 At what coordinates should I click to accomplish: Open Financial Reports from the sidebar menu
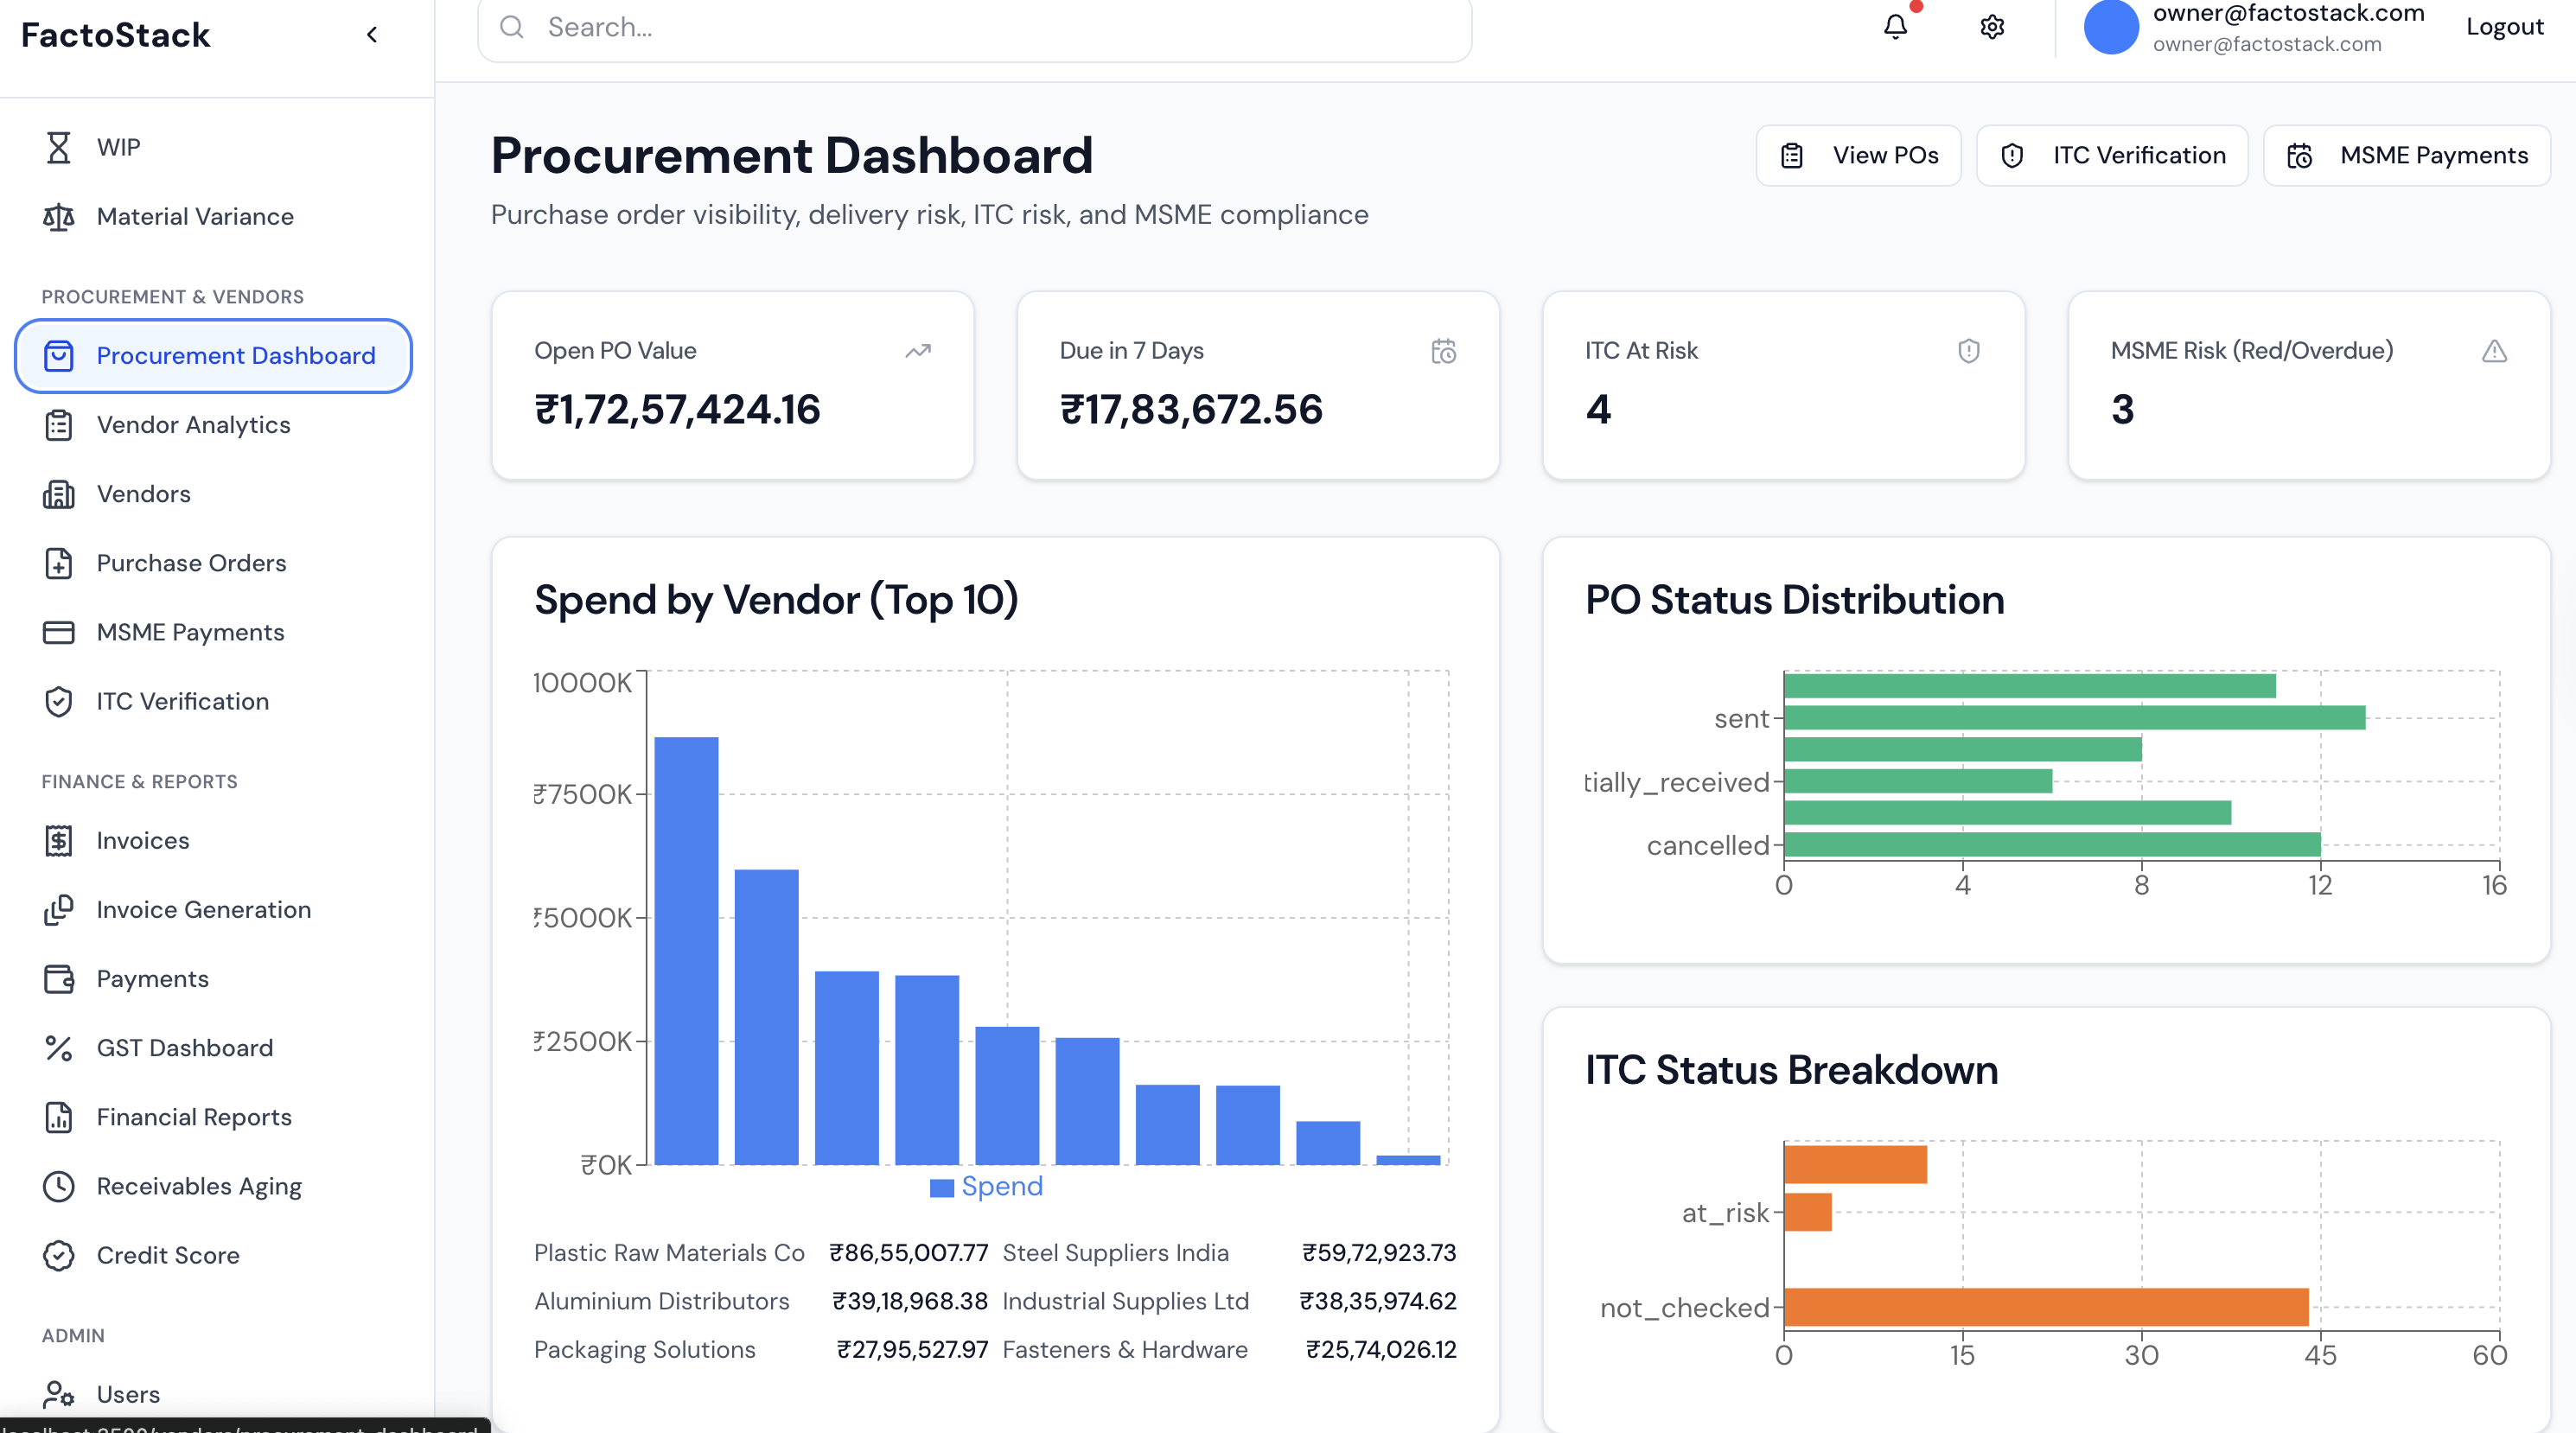(x=194, y=1116)
